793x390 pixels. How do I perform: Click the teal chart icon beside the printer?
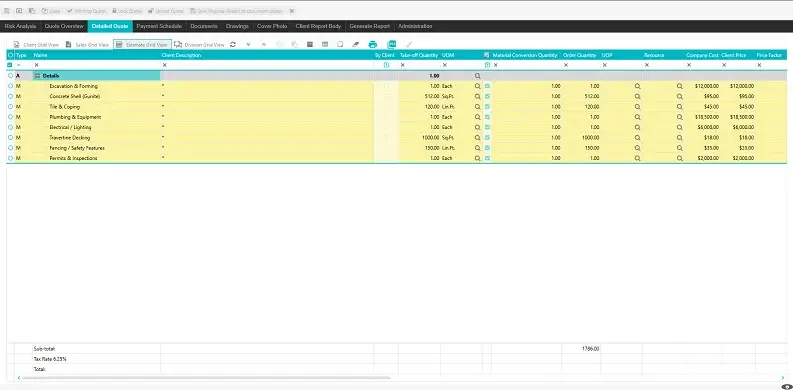pyautogui.click(x=392, y=45)
